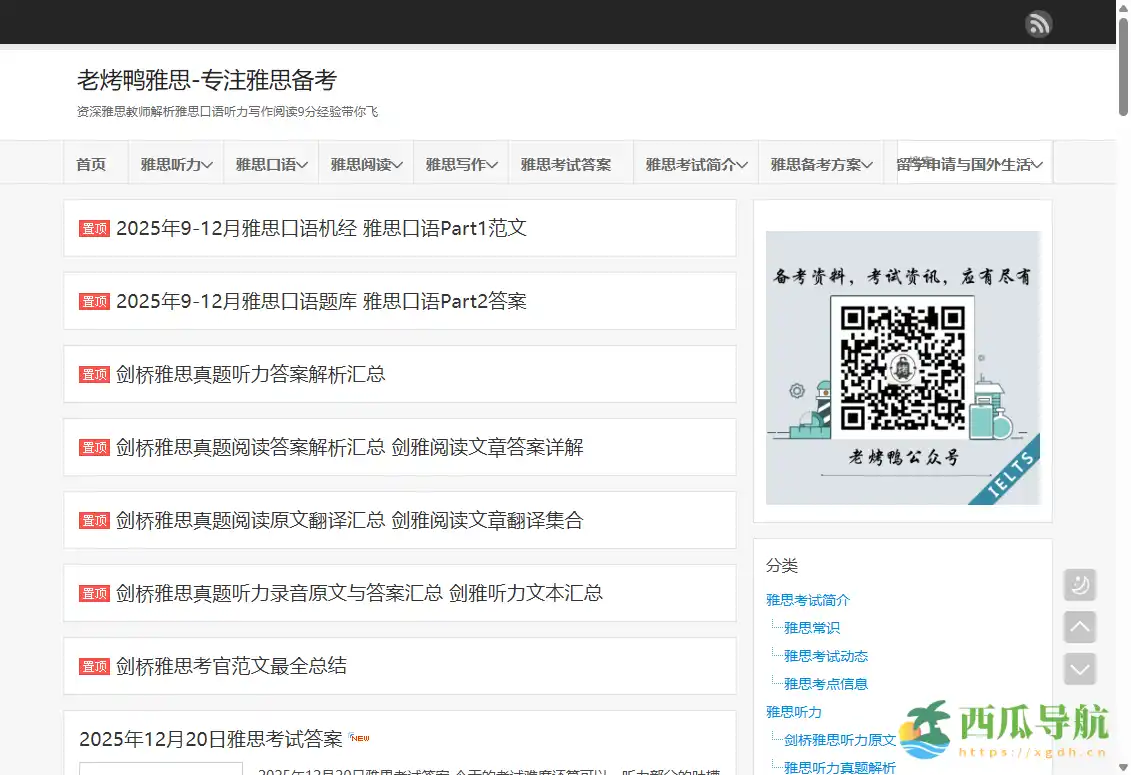Click the 置顶 badge on 剑桥雅思考官范文 post

tap(93, 665)
